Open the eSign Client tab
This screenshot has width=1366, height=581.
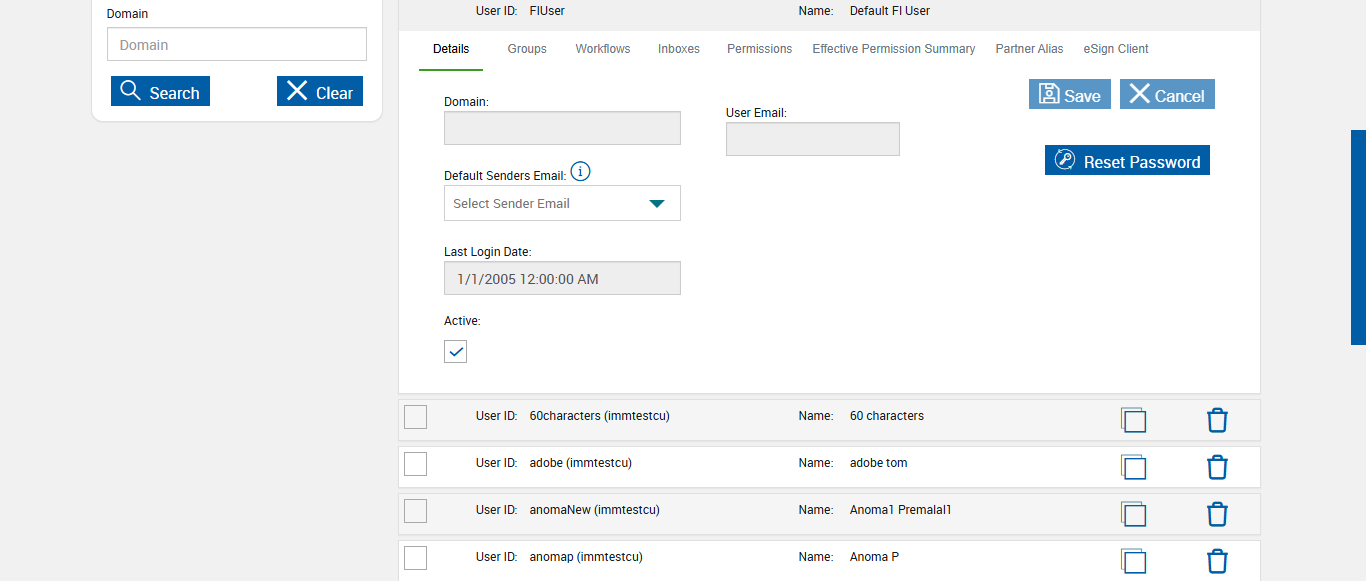[1116, 49]
